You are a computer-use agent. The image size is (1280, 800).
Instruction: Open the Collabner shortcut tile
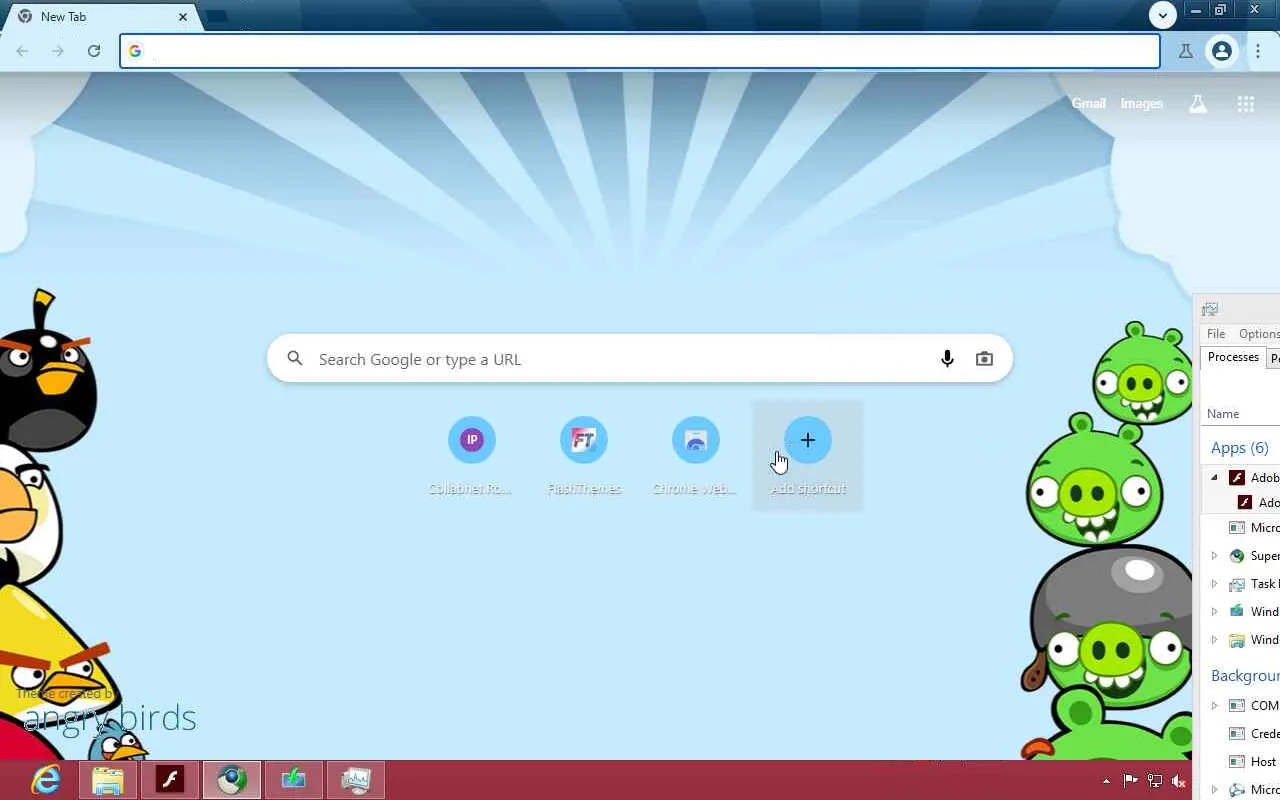pos(472,455)
